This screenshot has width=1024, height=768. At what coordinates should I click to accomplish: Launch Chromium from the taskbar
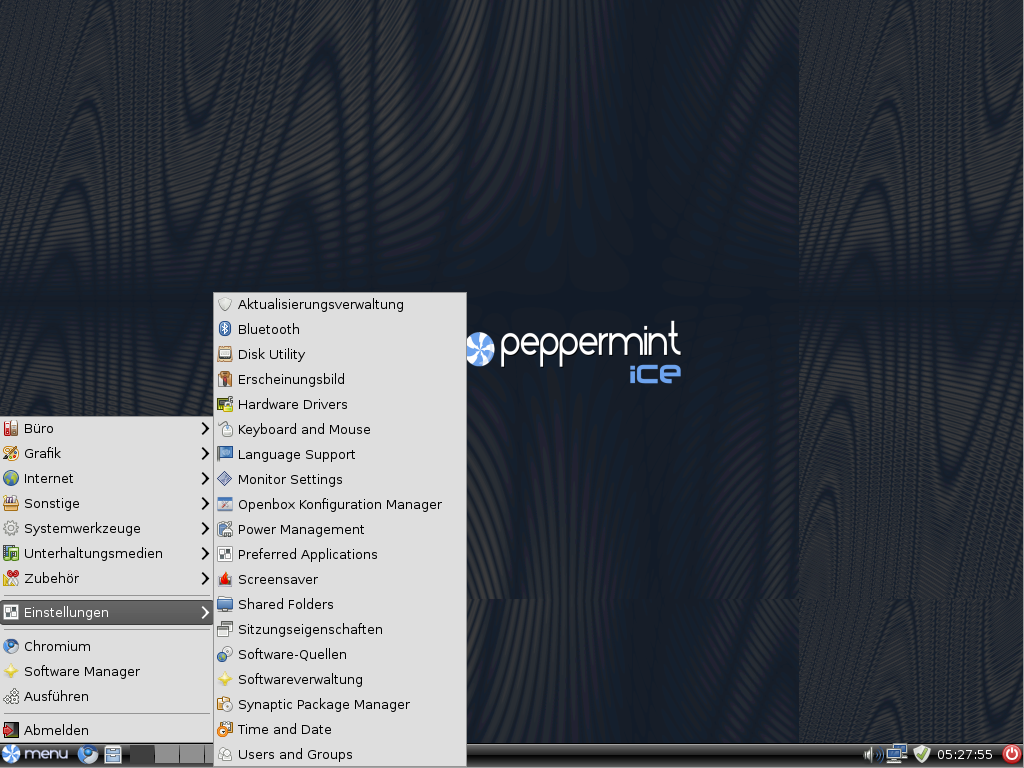coord(88,754)
